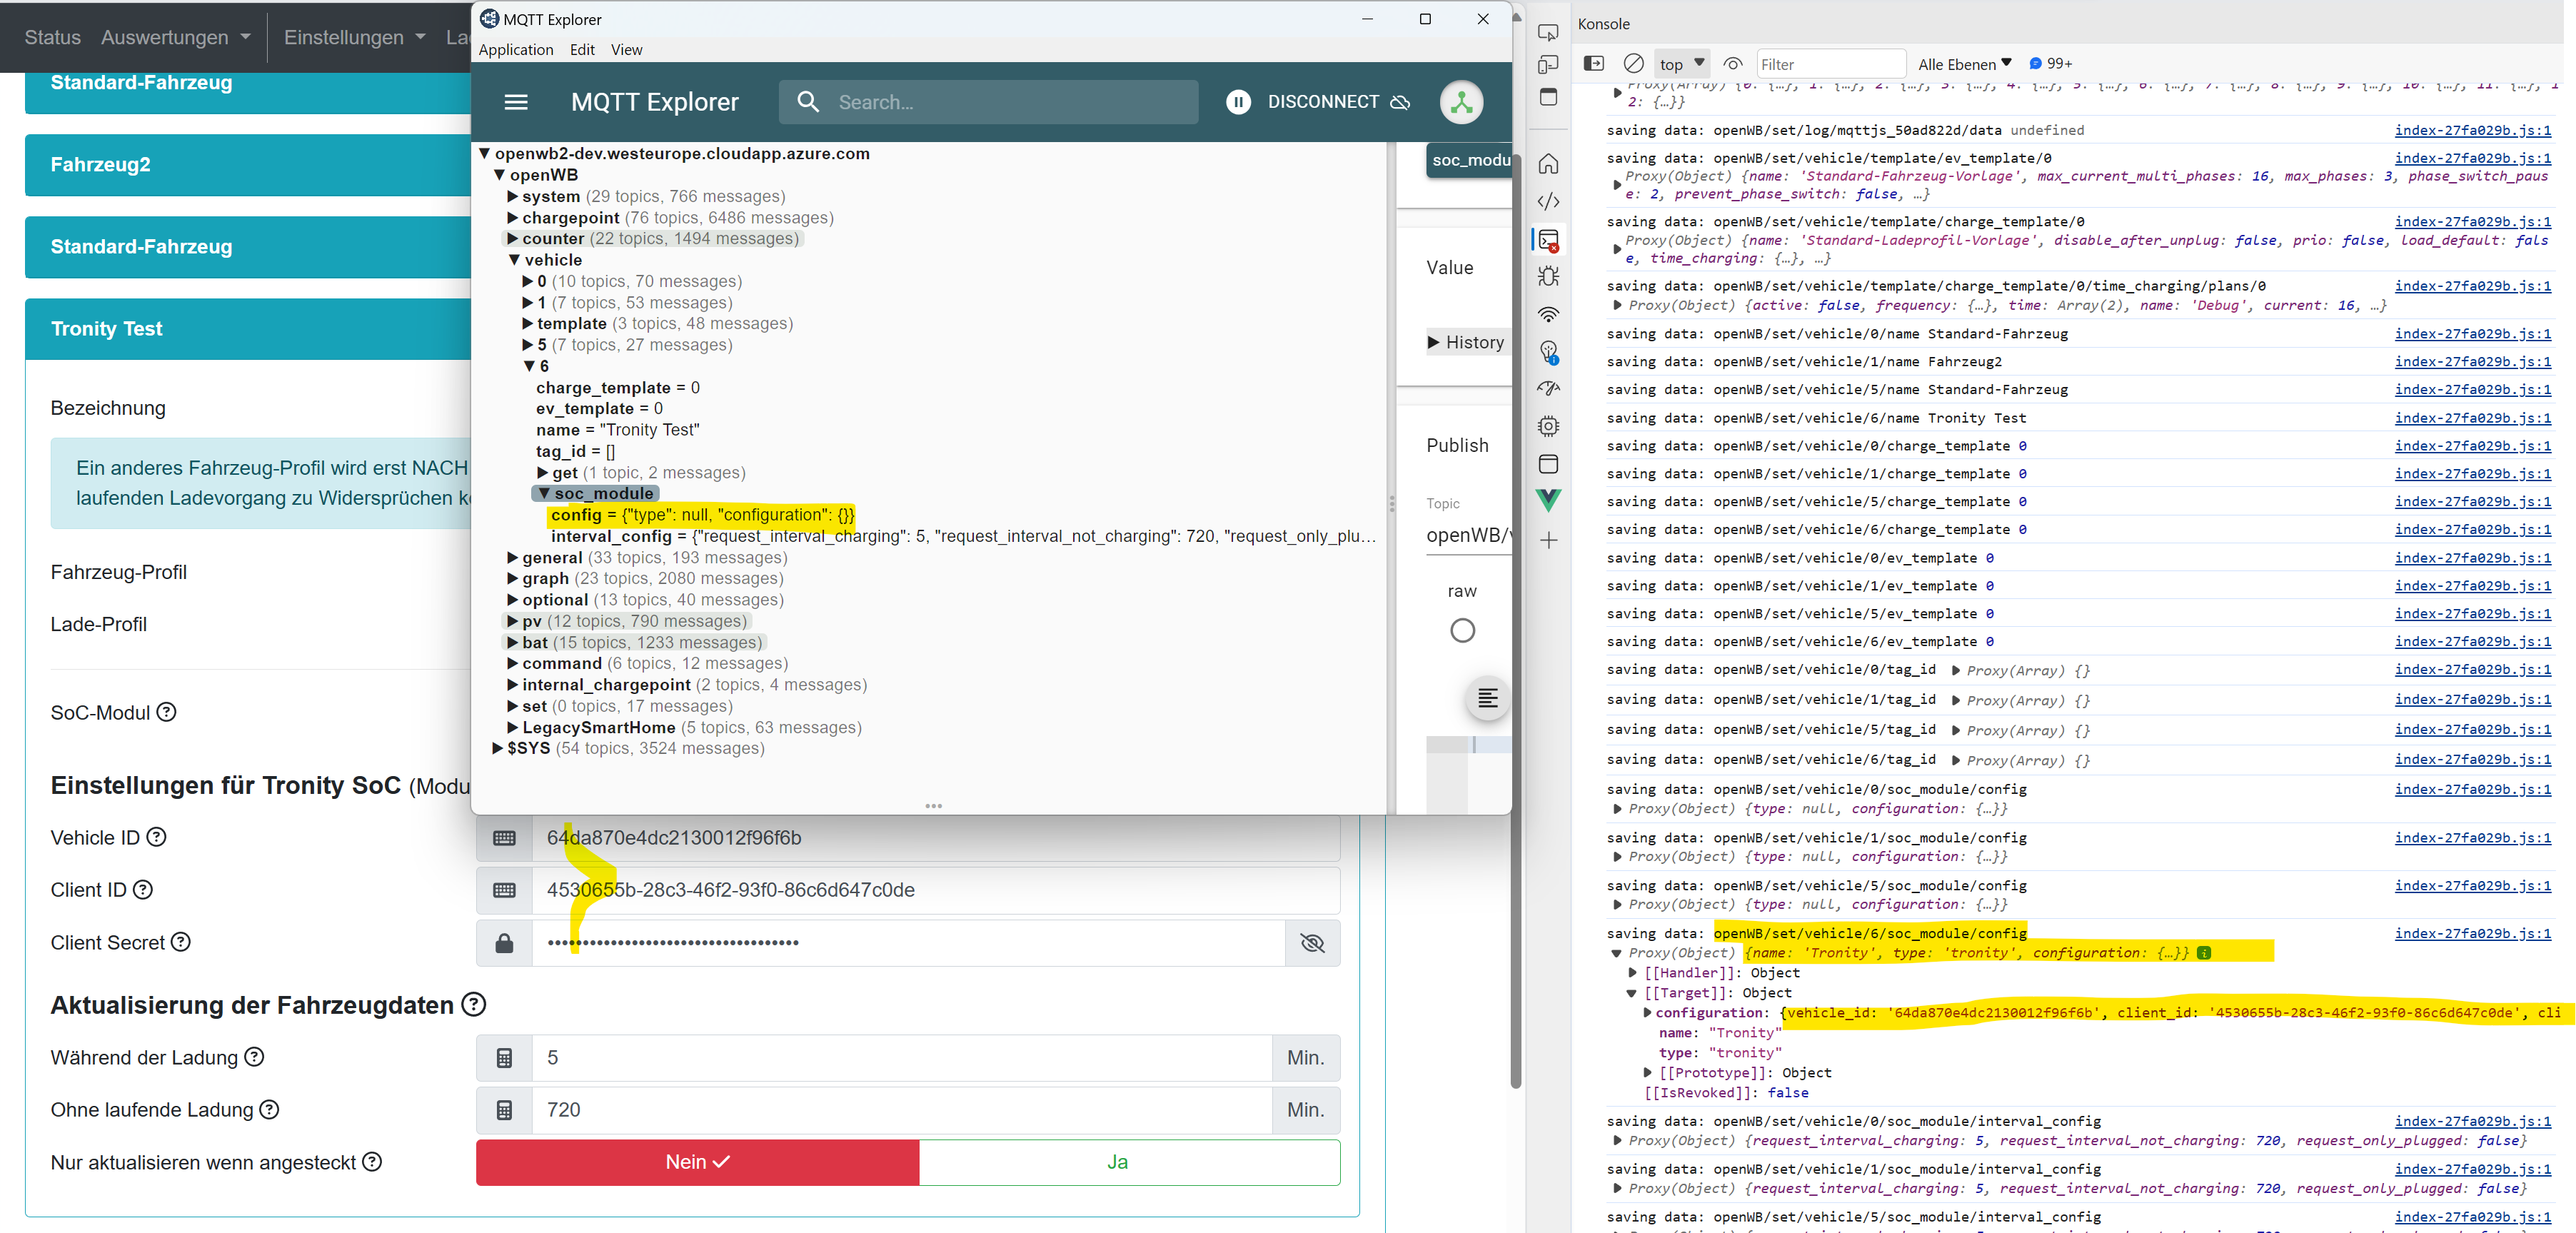Clear the console with the clear icon
The image size is (2576, 1233).
pyautogui.click(x=1633, y=64)
